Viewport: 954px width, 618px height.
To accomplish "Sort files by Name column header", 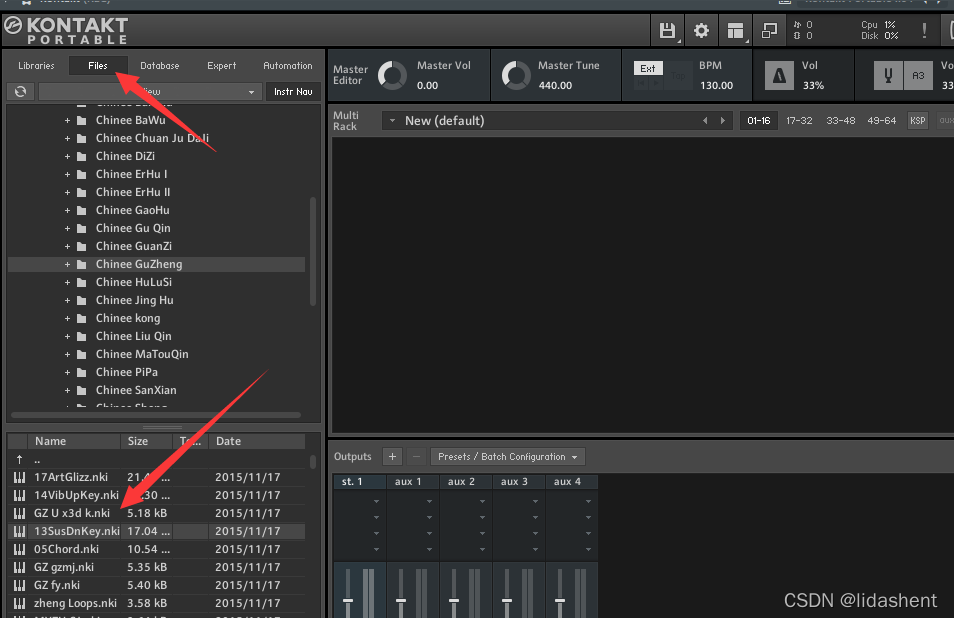I will [x=74, y=441].
